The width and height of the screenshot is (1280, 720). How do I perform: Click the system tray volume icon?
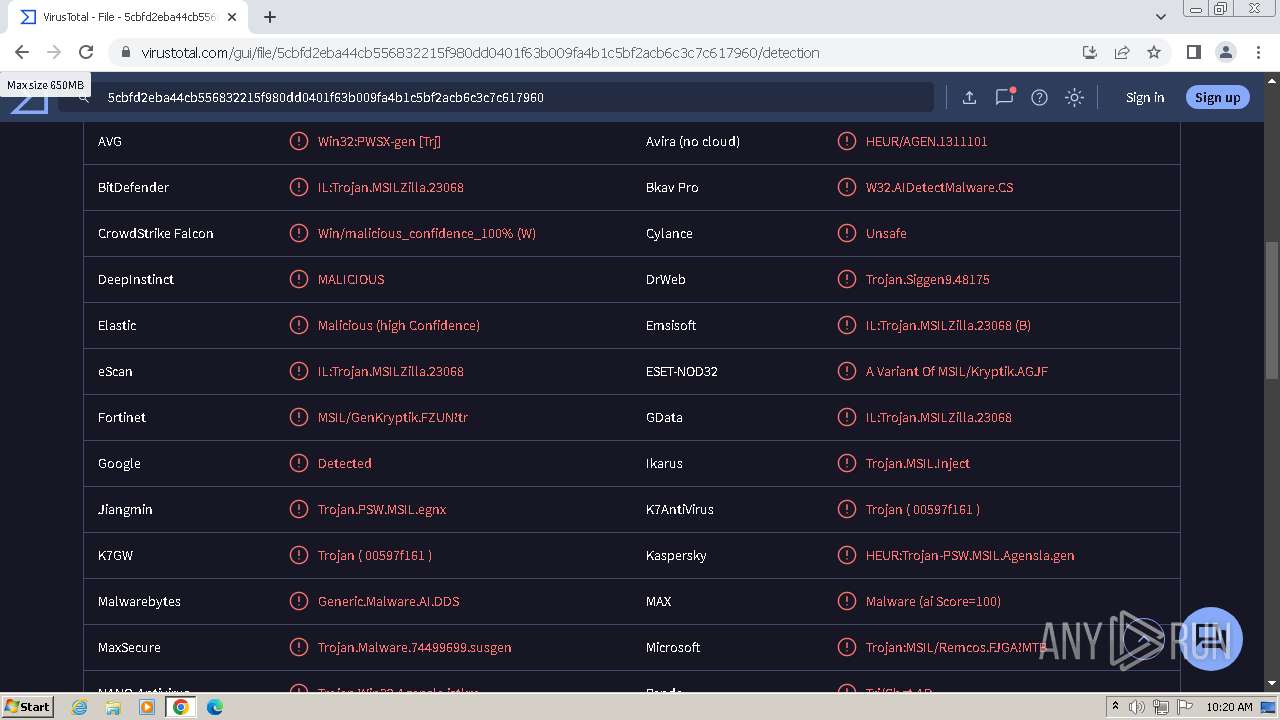click(x=1137, y=707)
